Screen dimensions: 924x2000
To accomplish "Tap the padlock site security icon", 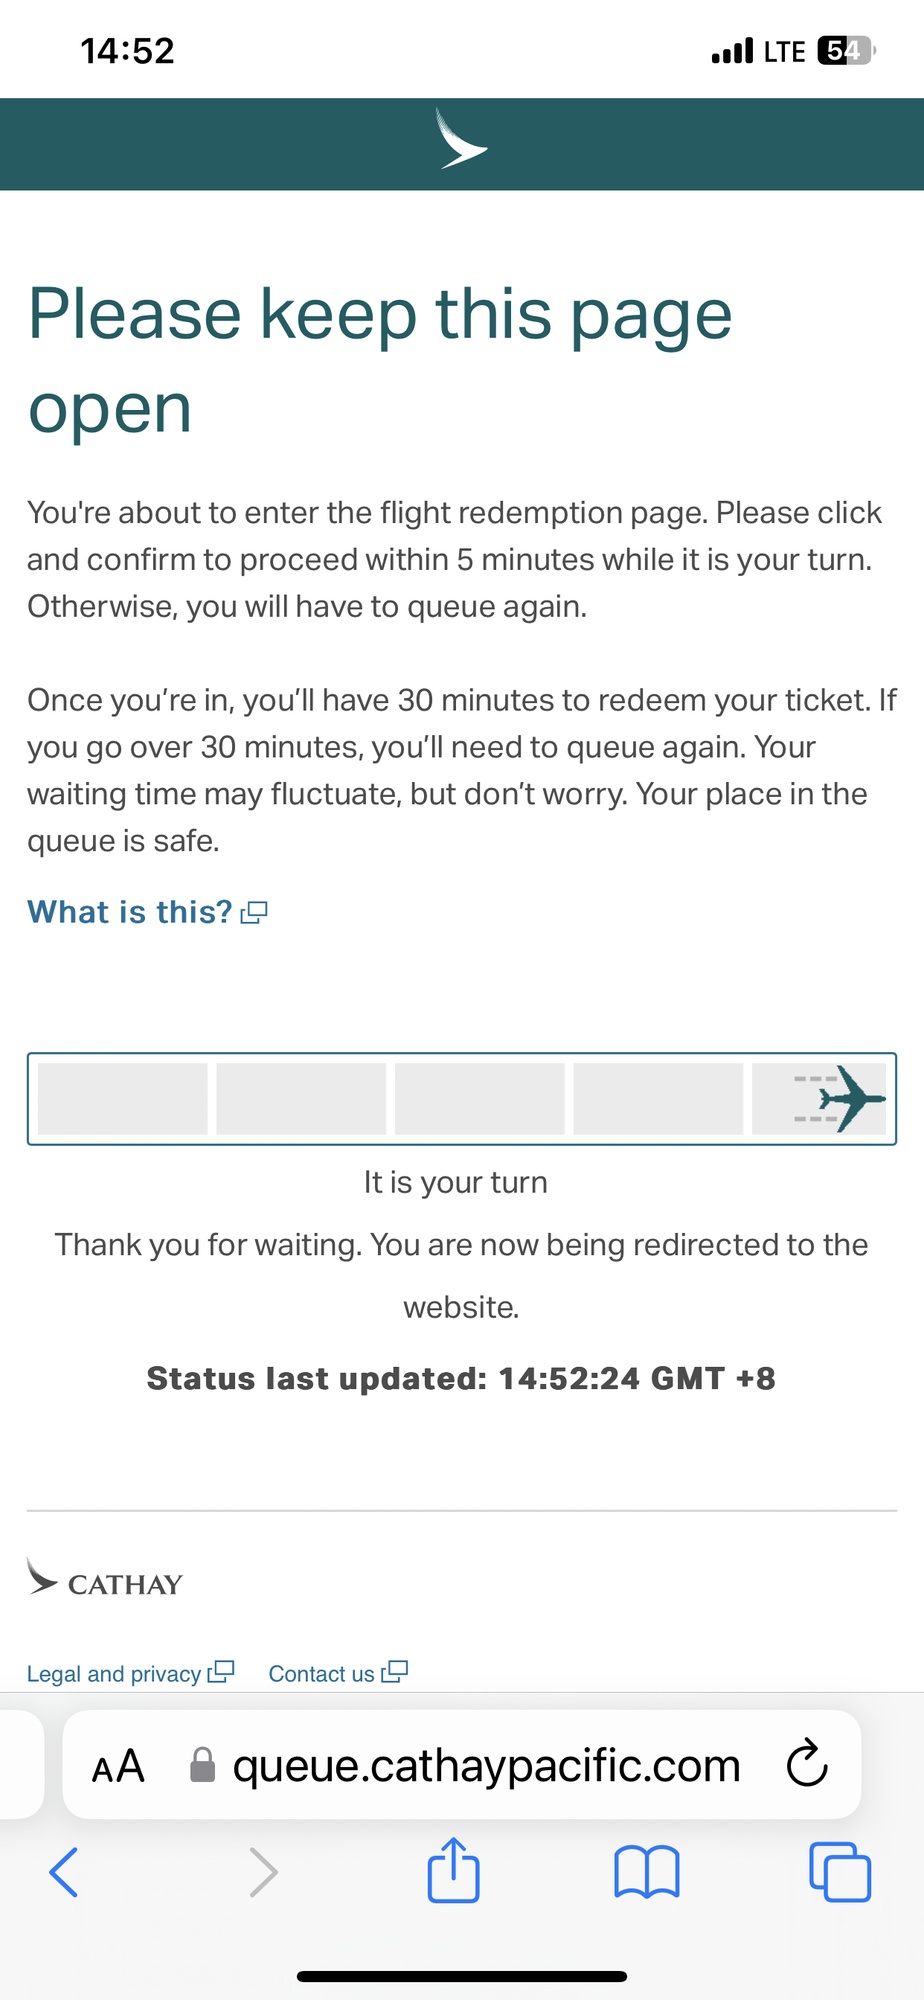I will pos(203,1765).
